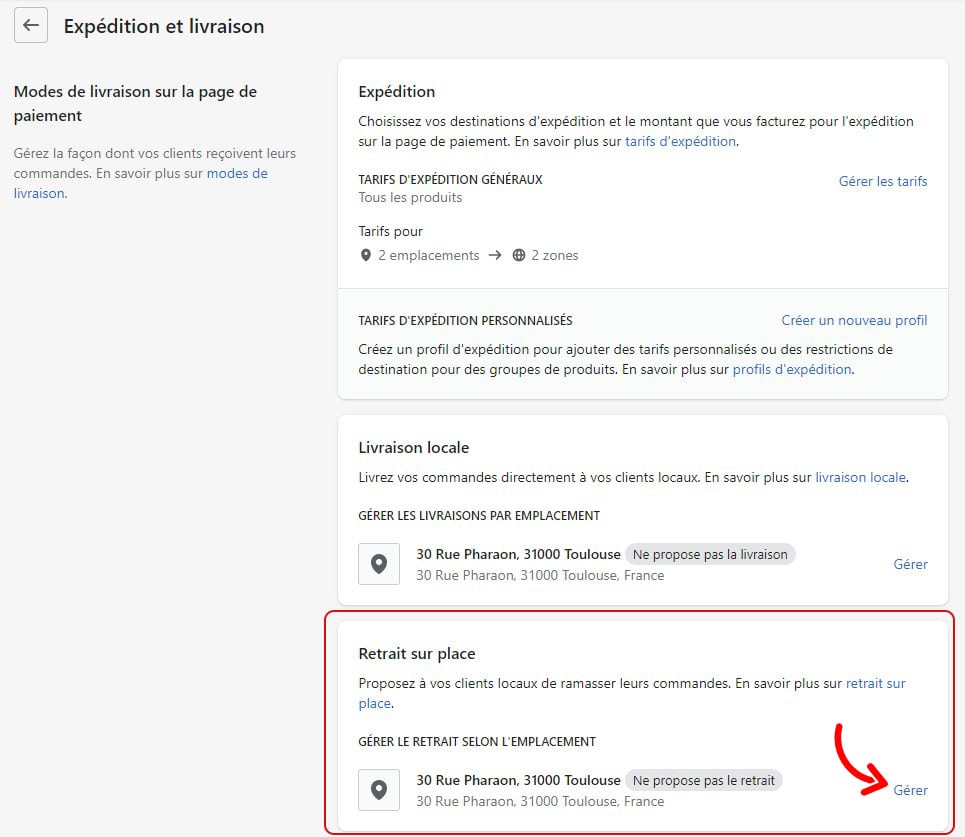Screen dimensions: 965x837
Task: Select Créer un nouveau profil
Action: (854, 320)
